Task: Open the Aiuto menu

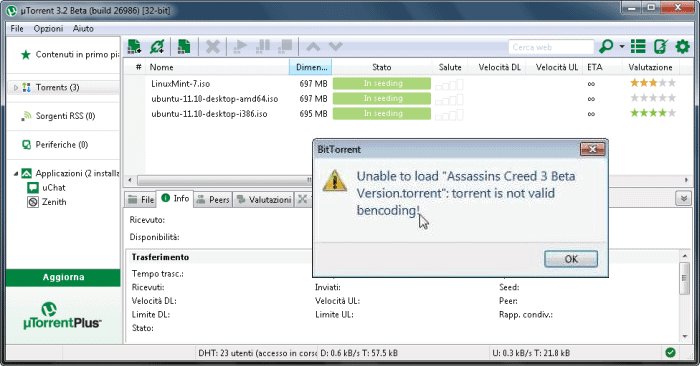Action: click(83, 29)
